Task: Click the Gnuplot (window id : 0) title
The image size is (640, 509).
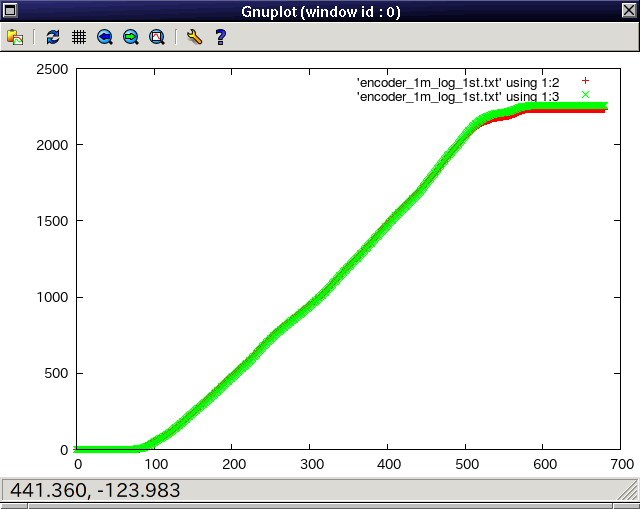Action: coord(321,11)
